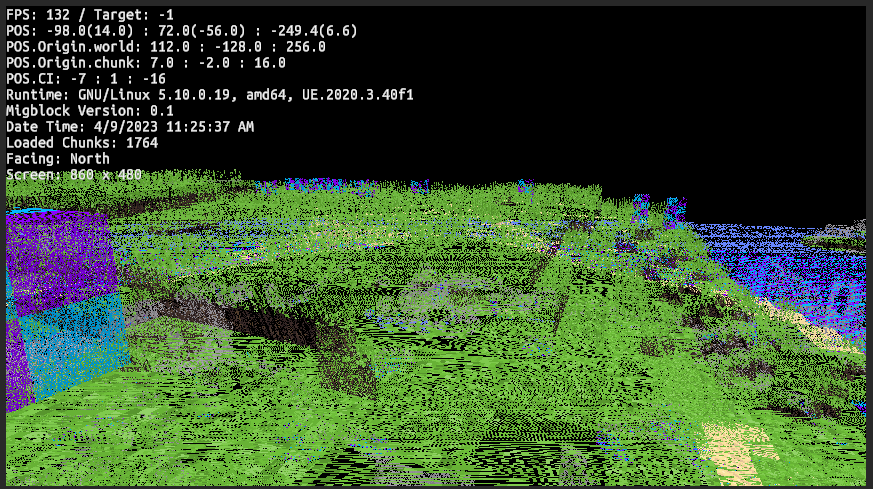Click the Migblock Version: 0.1 text

[x=90, y=111]
